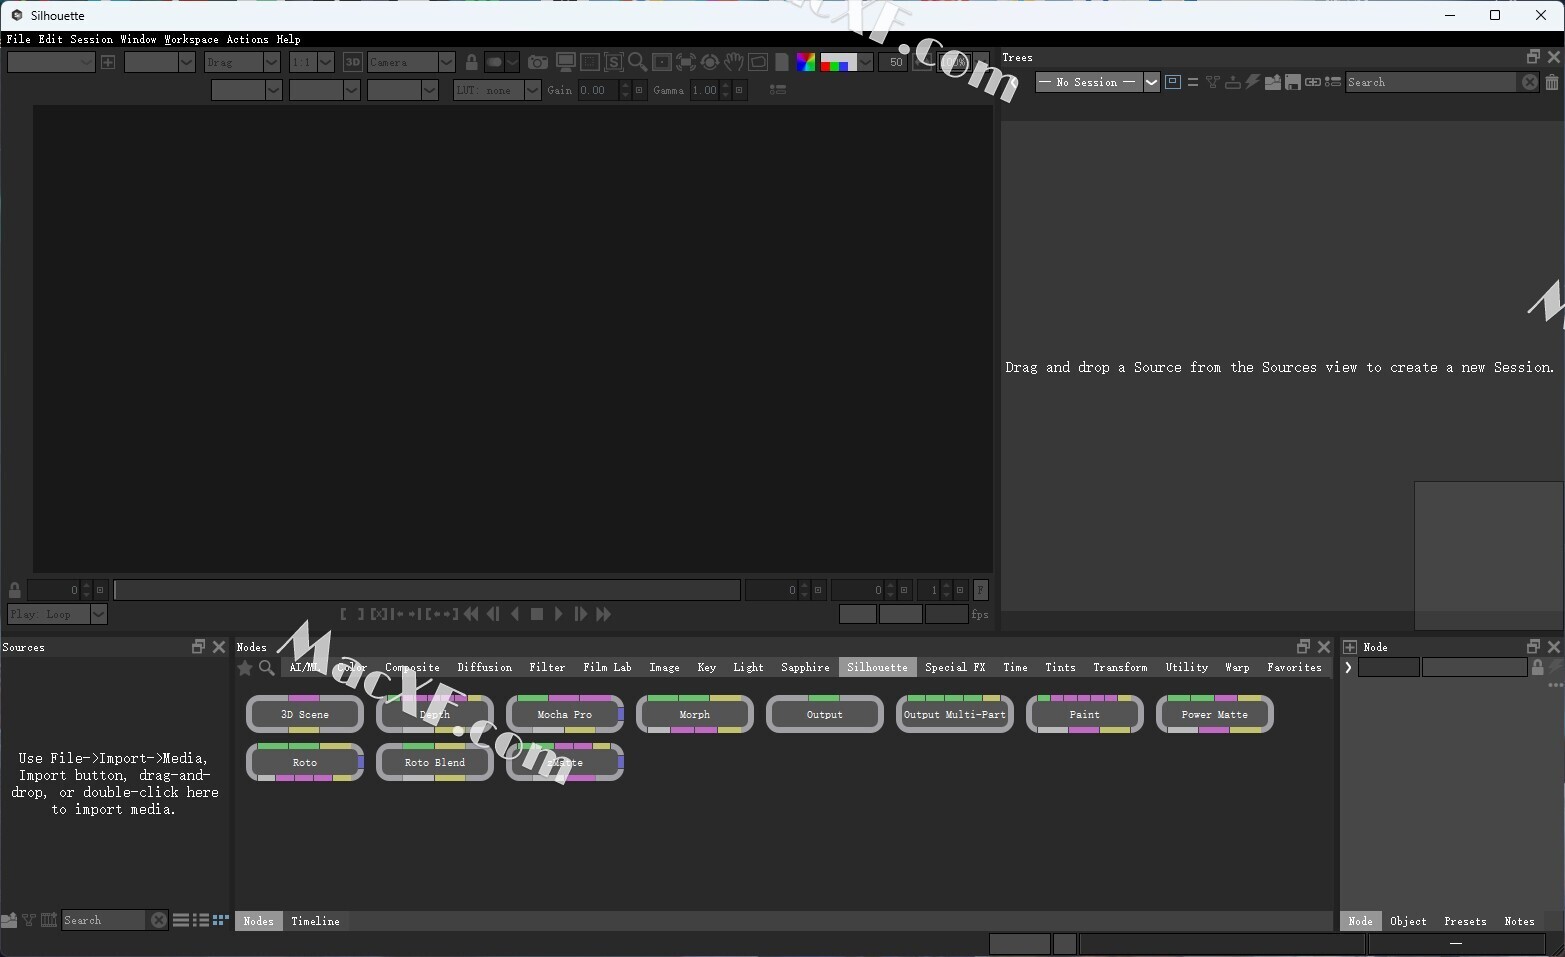Toggle the 3D view button
Screen dimensions: 1565x957
click(x=353, y=62)
